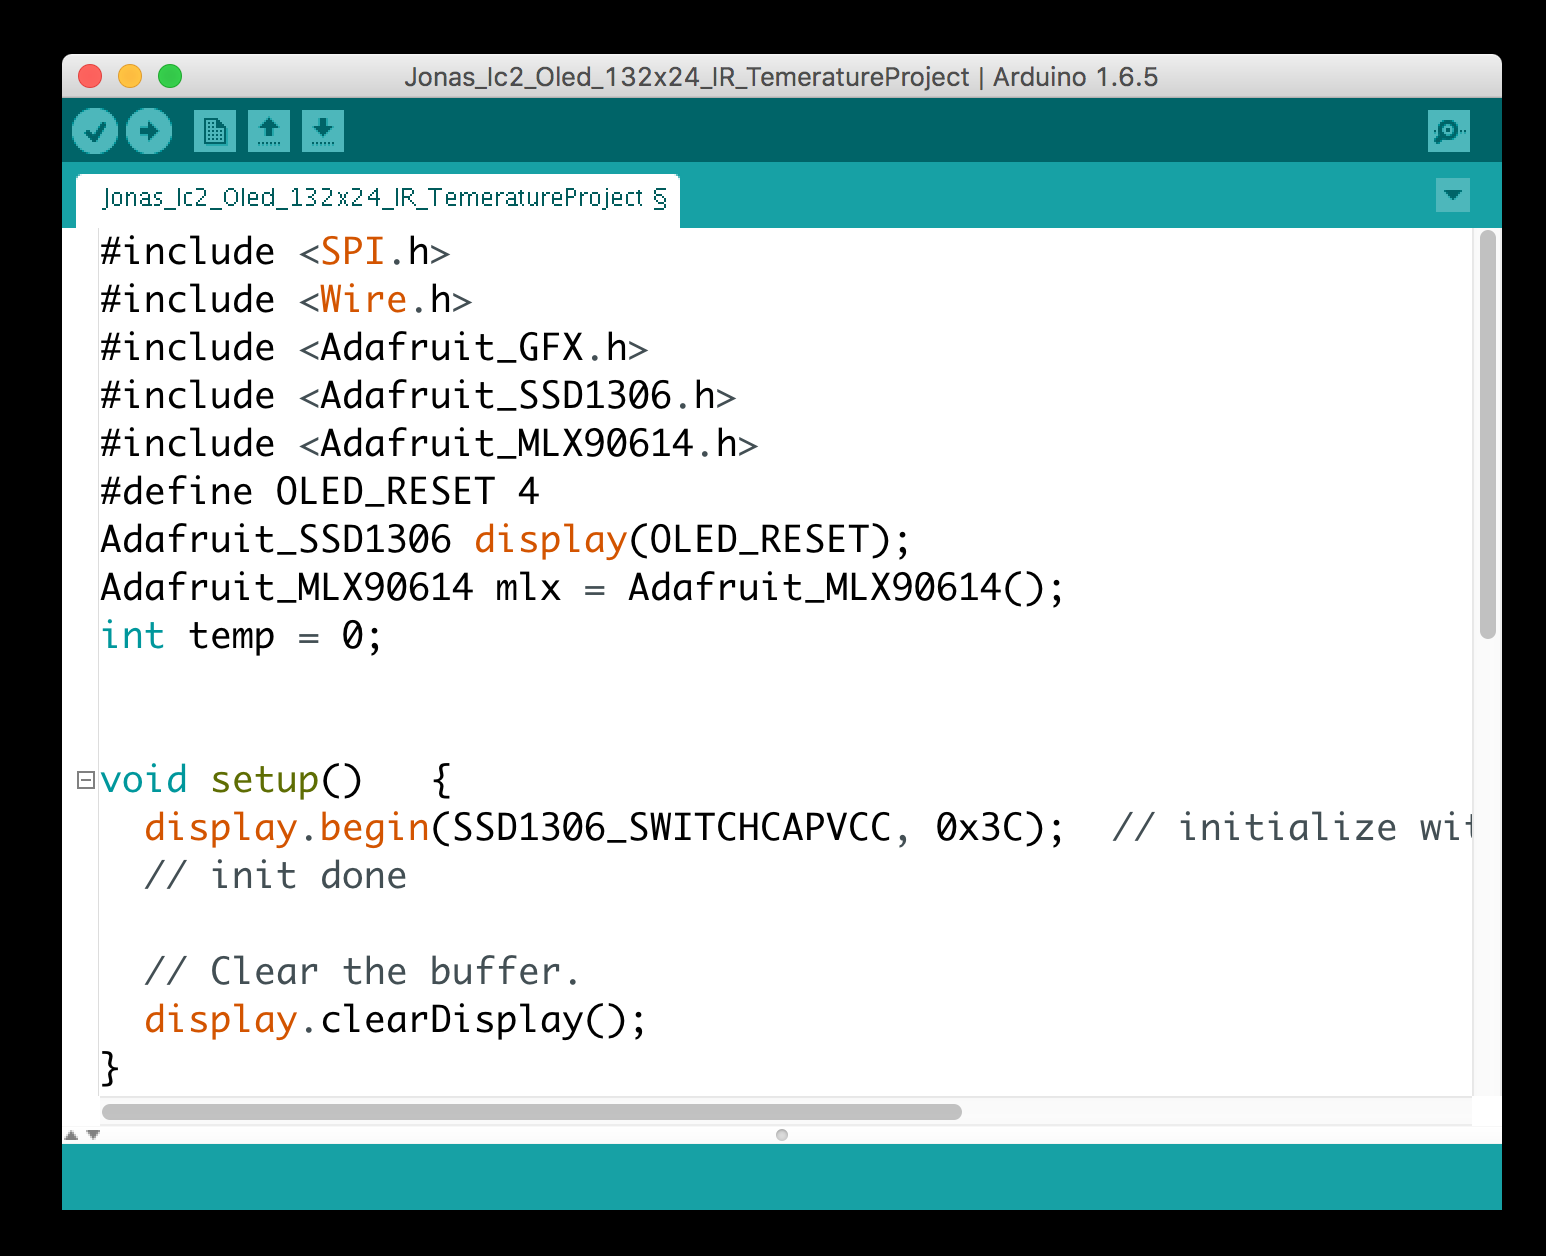Click on 'mlx = Adafruit_MLX90614();' text

tap(780, 588)
